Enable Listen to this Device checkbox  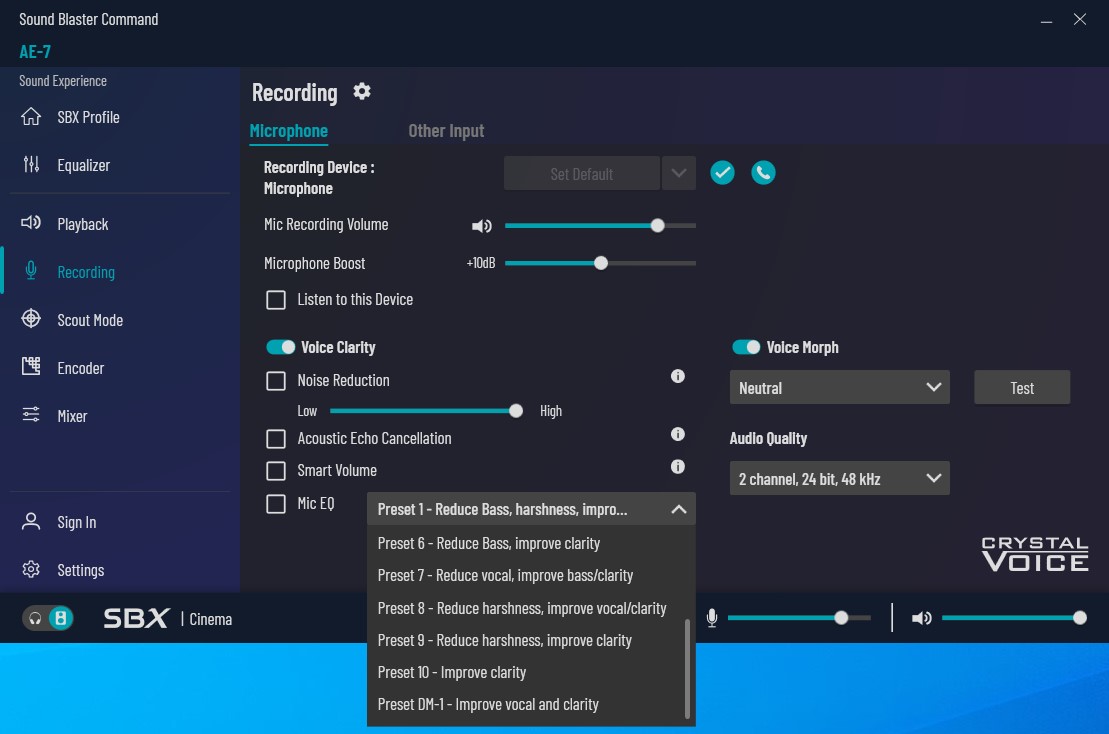[276, 300]
